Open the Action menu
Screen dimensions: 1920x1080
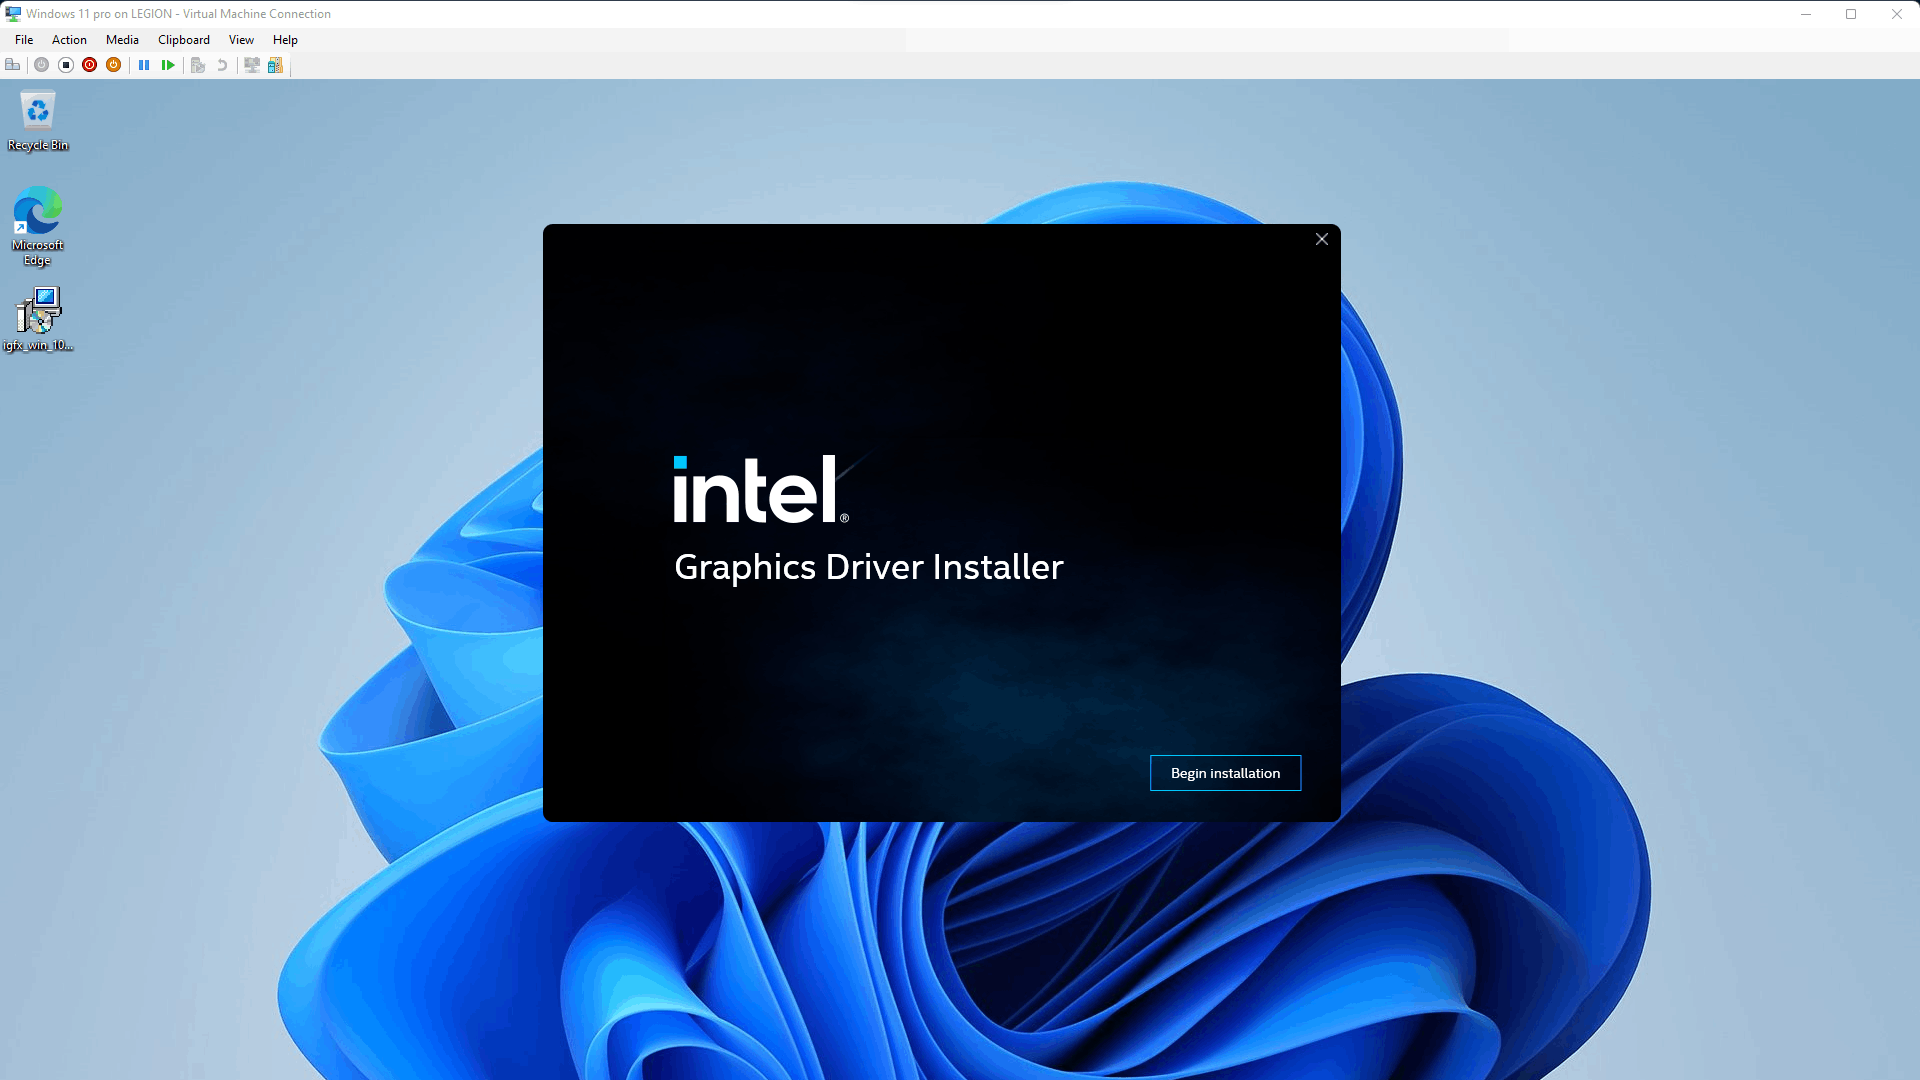[x=69, y=40]
